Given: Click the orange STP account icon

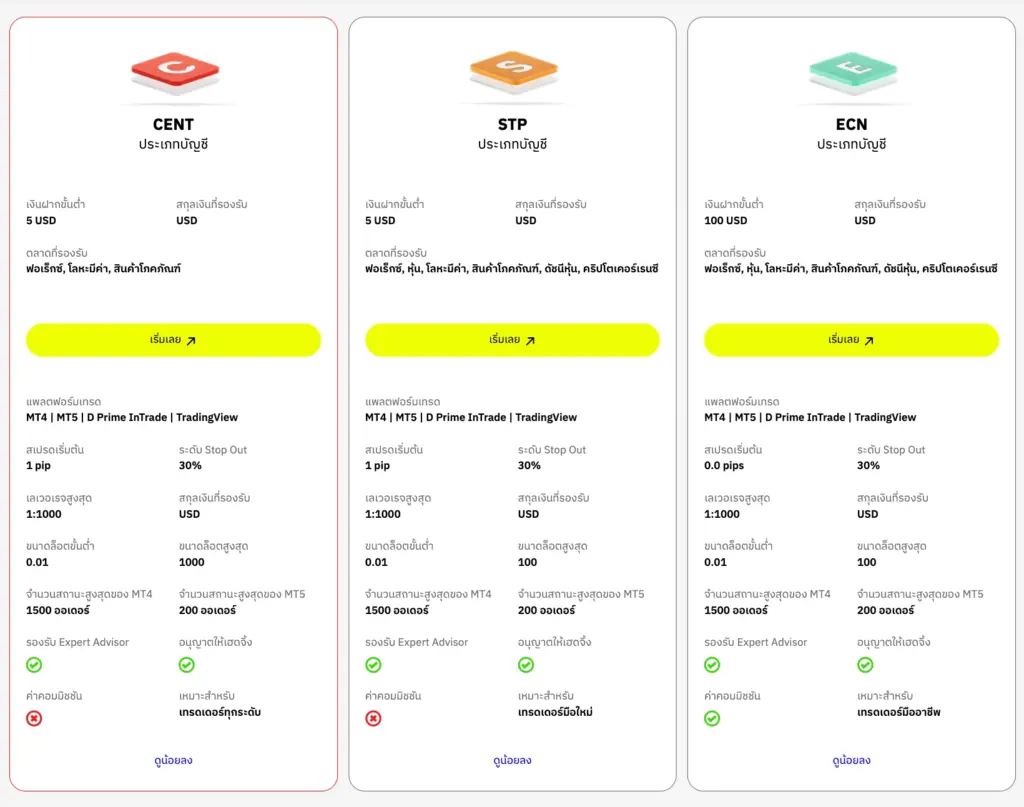Looking at the screenshot, I should (x=513, y=72).
